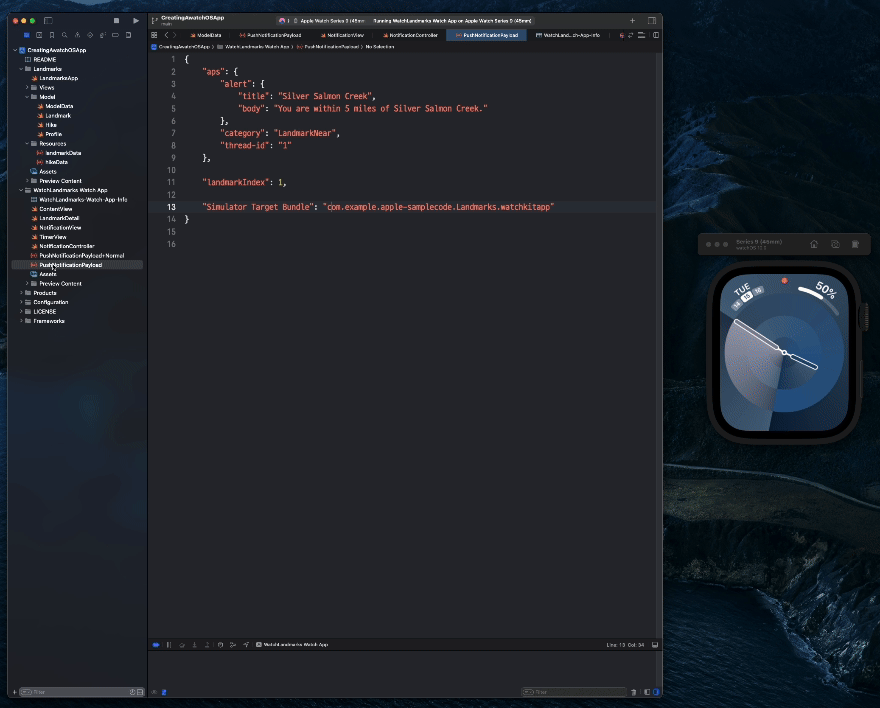This screenshot has height=708, width=880.
Task: Open the Breakpoint navigator icon
Action: [x=115, y=35]
